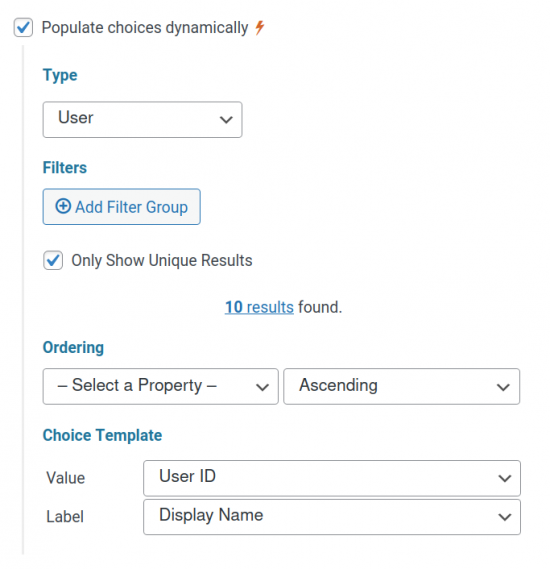Viewport: 550px width, 569px height.
Task: Click the Populate choices dynamically label text
Action: [x=145, y=28]
